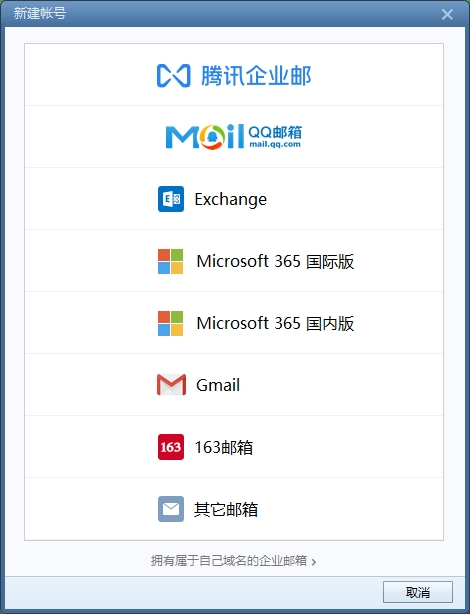Close the 新建帐号 dialog window
This screenshot has width=470, height=614.
click(x=447, y=14)
